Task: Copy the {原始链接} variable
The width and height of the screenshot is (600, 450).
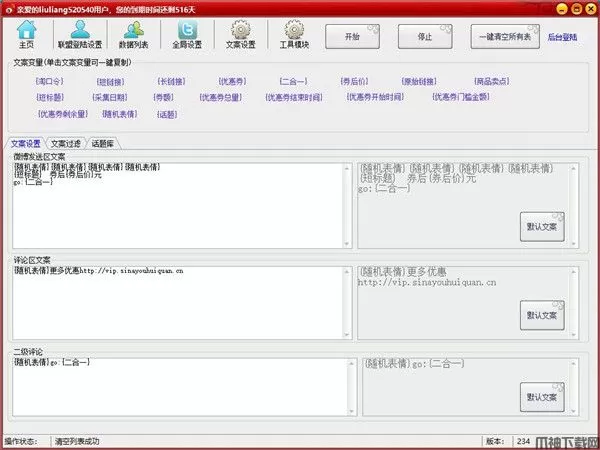Action: click(x=419, y=81)
